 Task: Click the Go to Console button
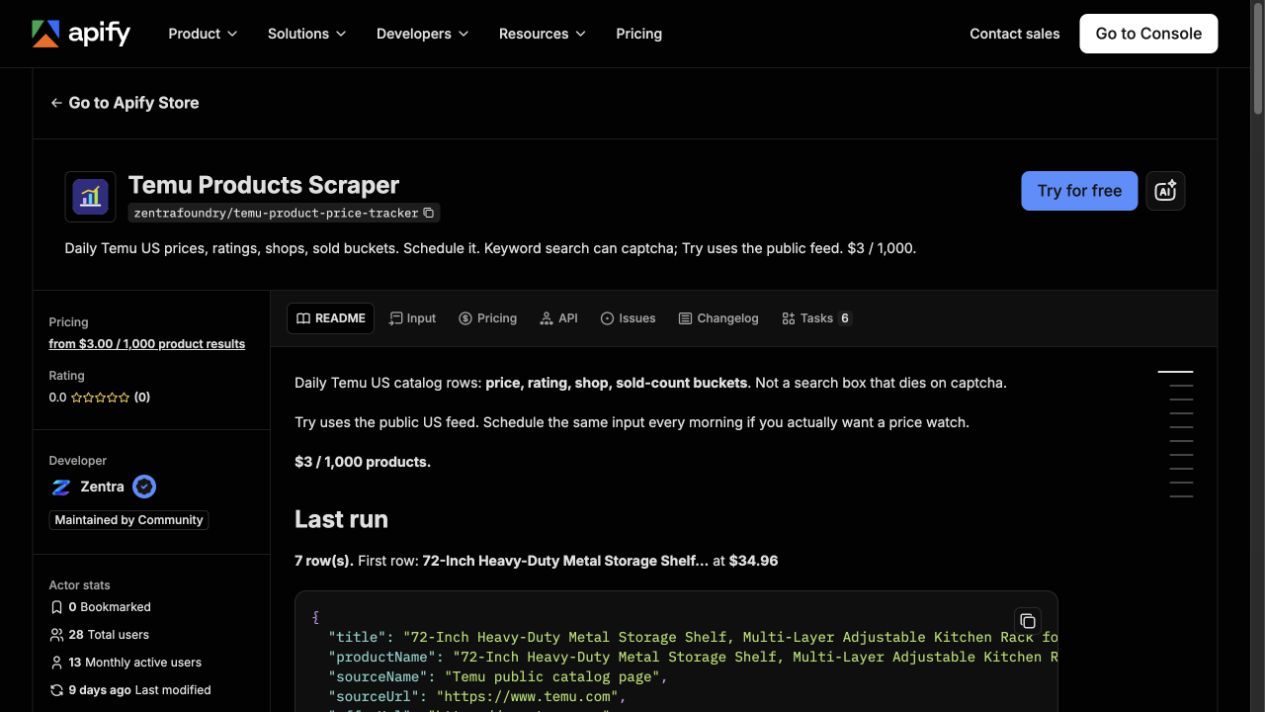coord(1148,33)
